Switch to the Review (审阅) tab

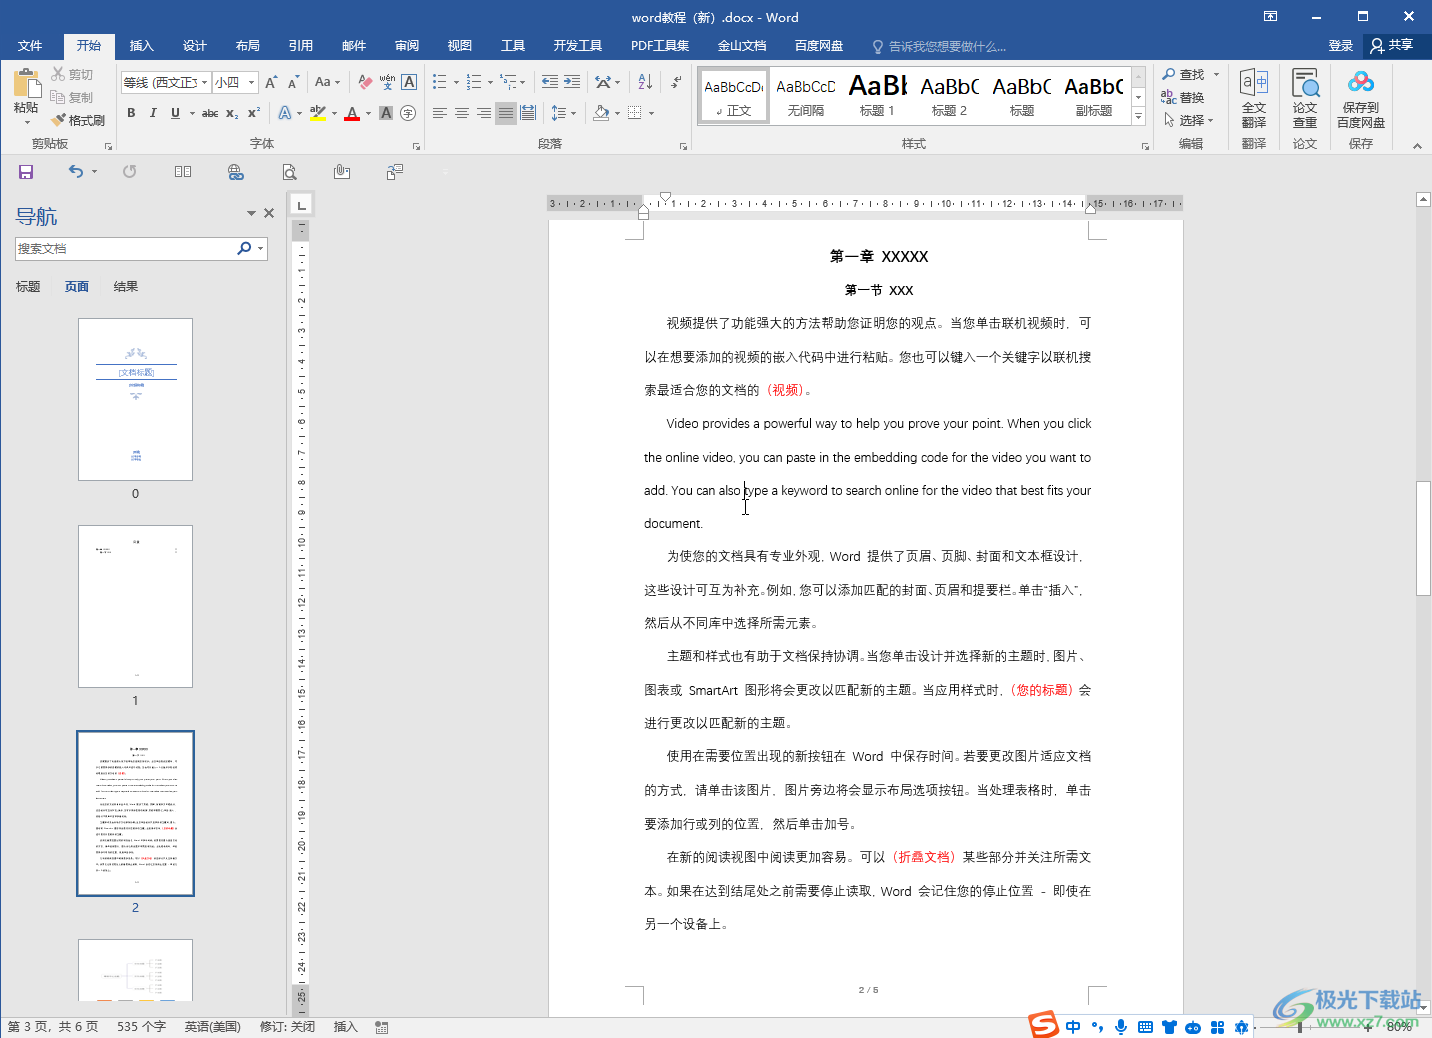(407, 46)
